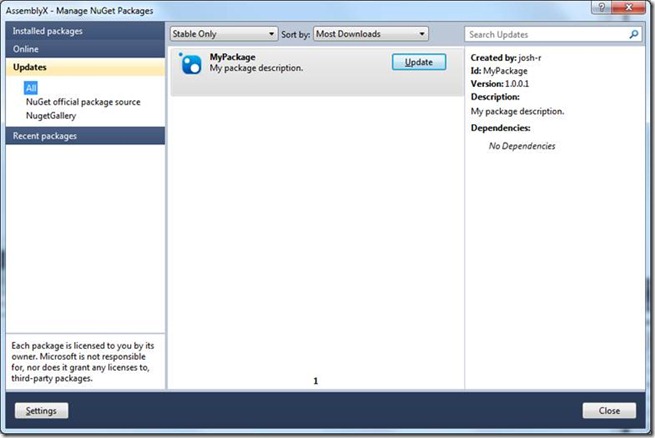Open the Settings button

(x=41, y=411)
